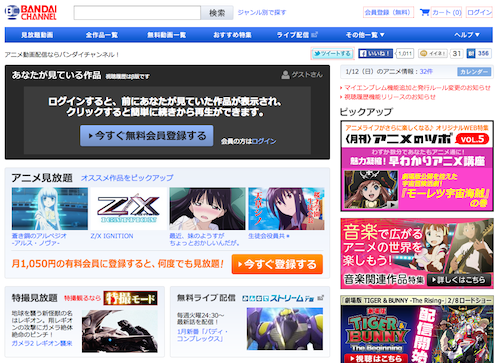Open the 見放題動画 menu item

[37, 35]
